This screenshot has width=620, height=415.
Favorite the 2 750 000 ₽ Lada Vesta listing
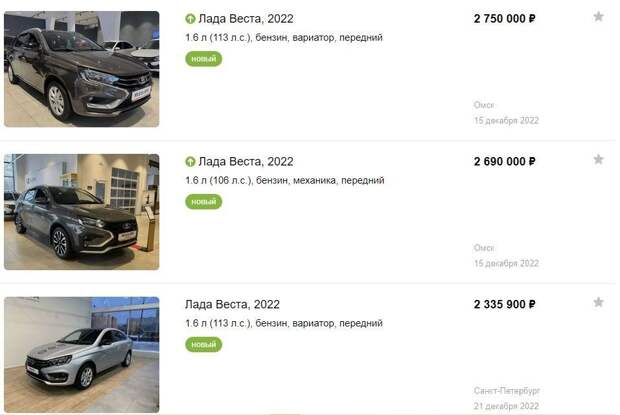[598, 17]
